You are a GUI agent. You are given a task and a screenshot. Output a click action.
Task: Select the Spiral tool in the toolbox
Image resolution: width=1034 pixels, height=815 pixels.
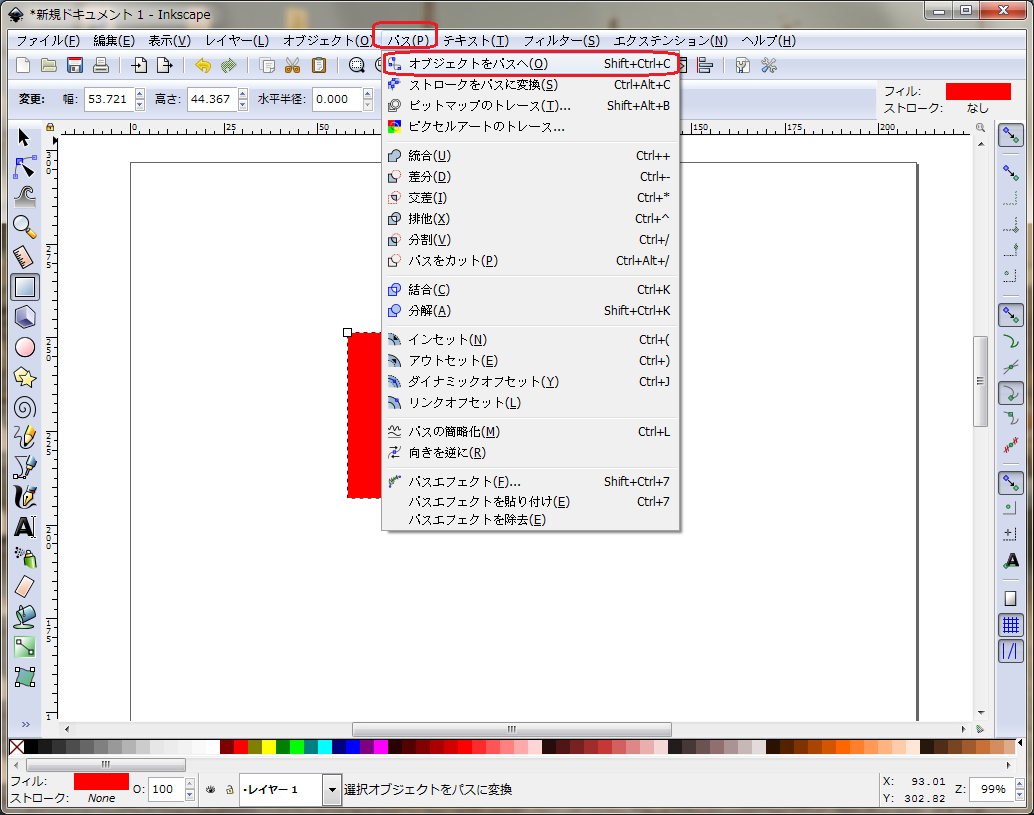coord(25,407)
